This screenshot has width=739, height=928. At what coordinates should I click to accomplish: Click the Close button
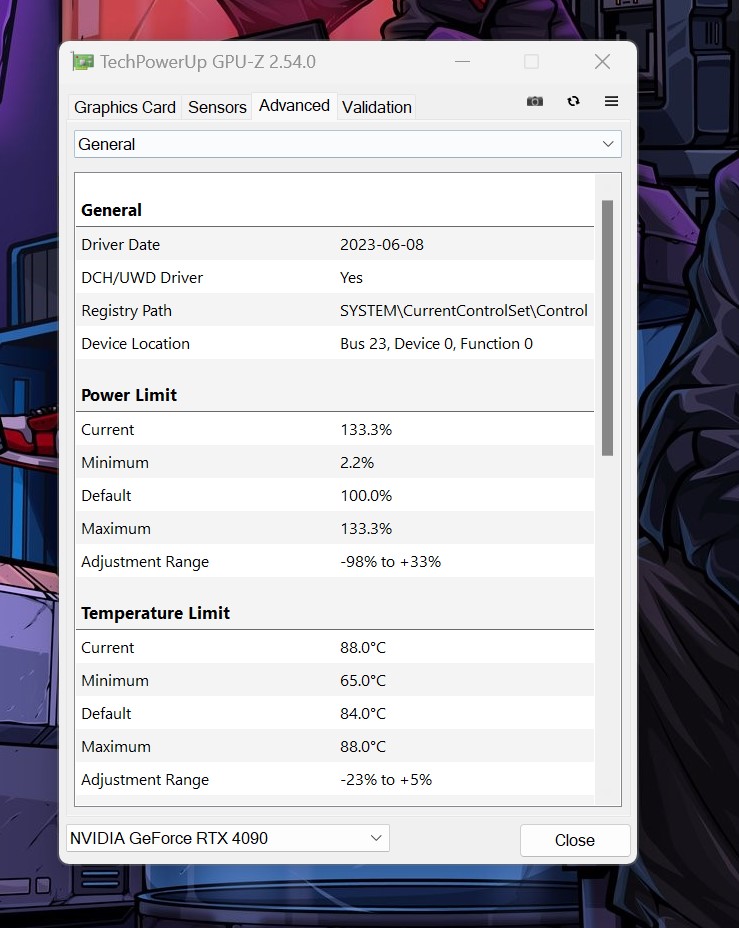575,840
